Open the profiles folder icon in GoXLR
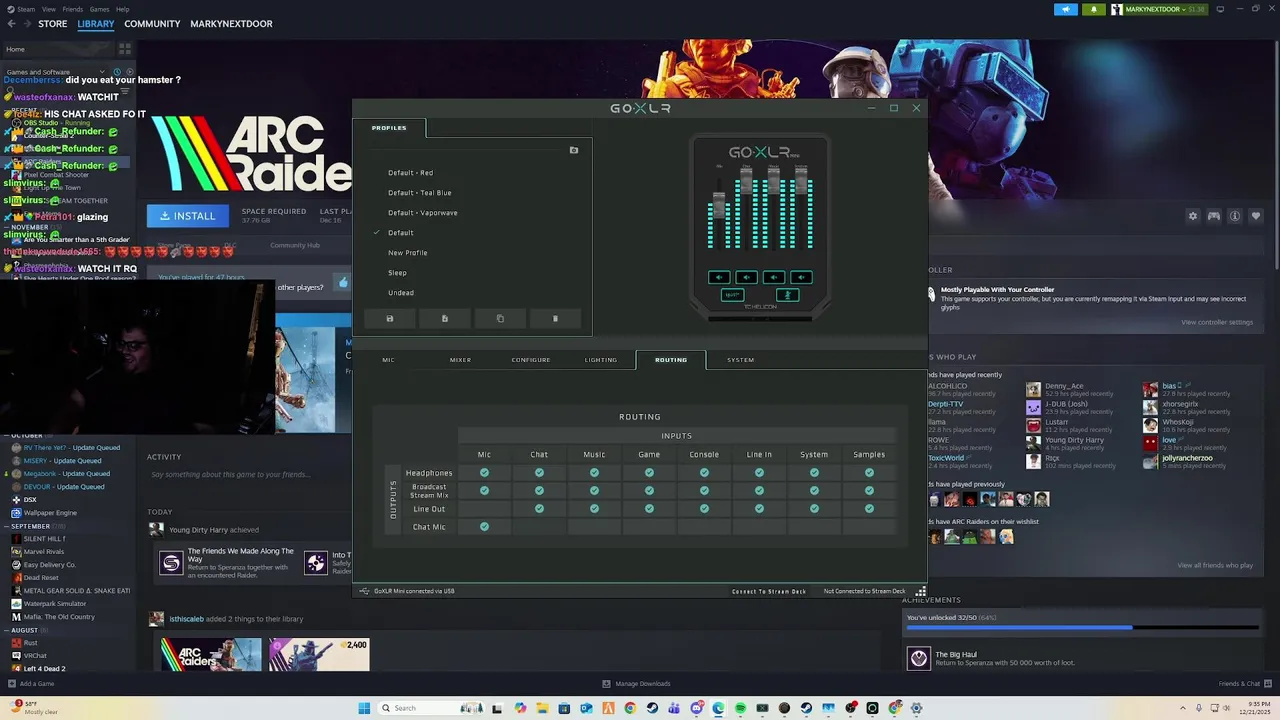Screen dimensions: 1280x720 (574, 150)
